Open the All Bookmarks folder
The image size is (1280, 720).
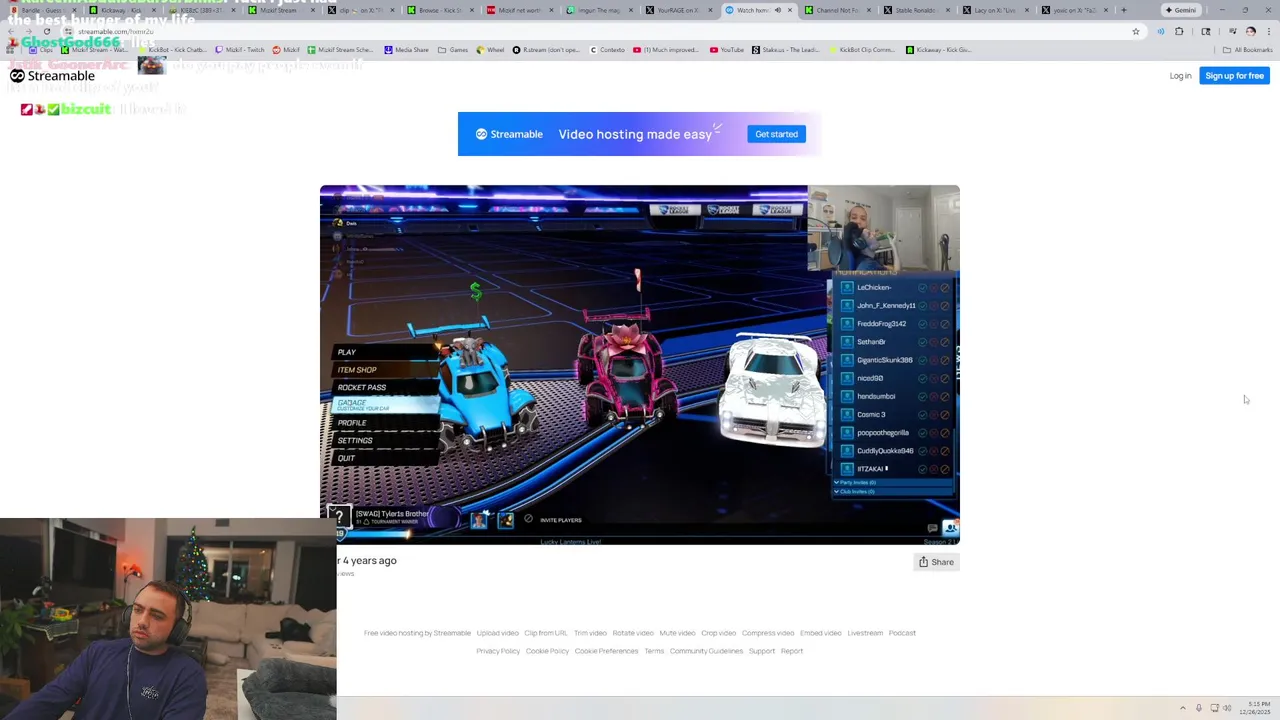pos(1247,50)
